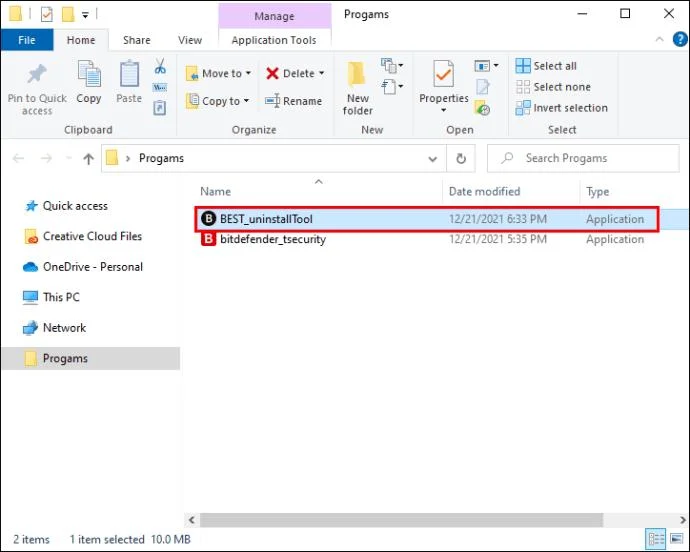Select the Home ribbon tab
690x552 pixels.
81,40
